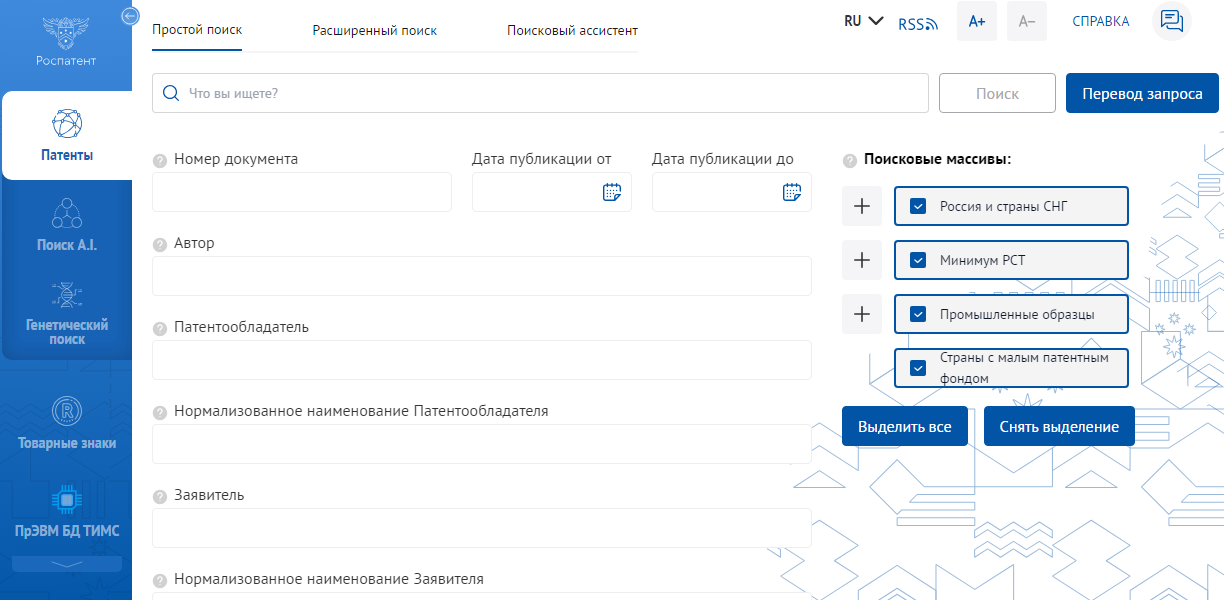Screen dimensions: 1224x600
Task: Click Выделить все button
Action: pos(905,426)
